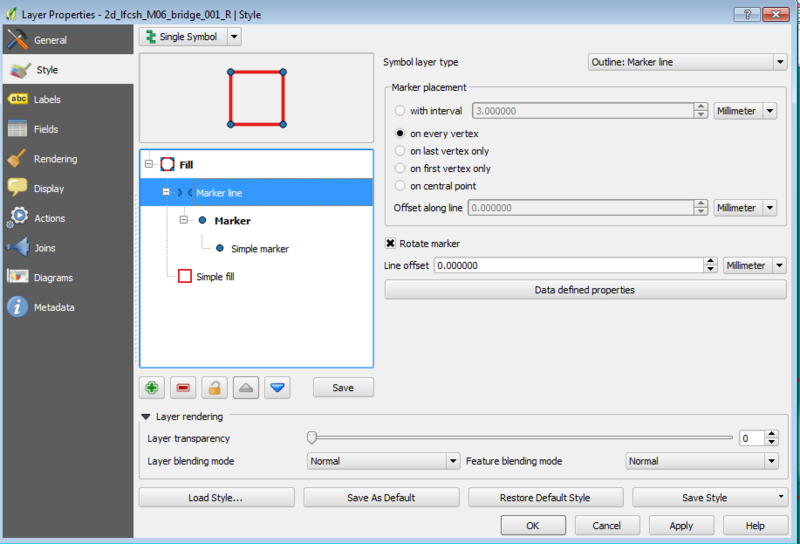Click the red remove symbol layer icon

click(184, 387)
